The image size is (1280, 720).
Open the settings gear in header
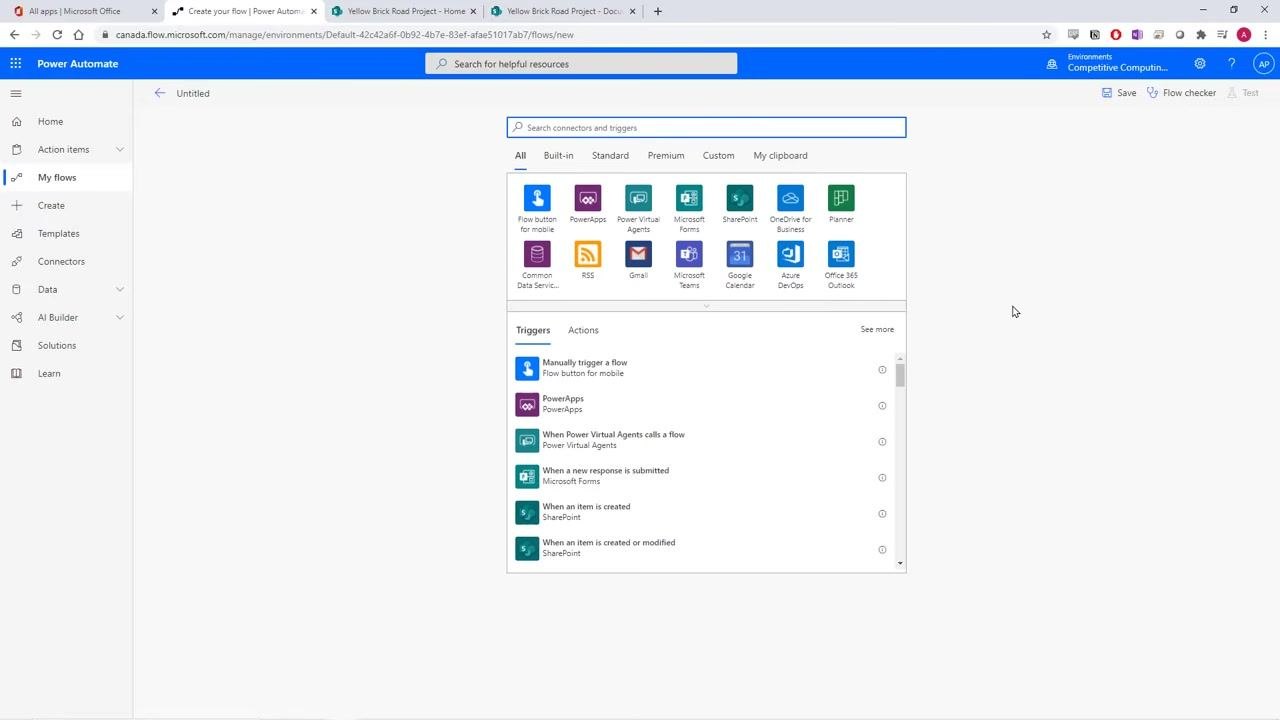coord(1200,63)
